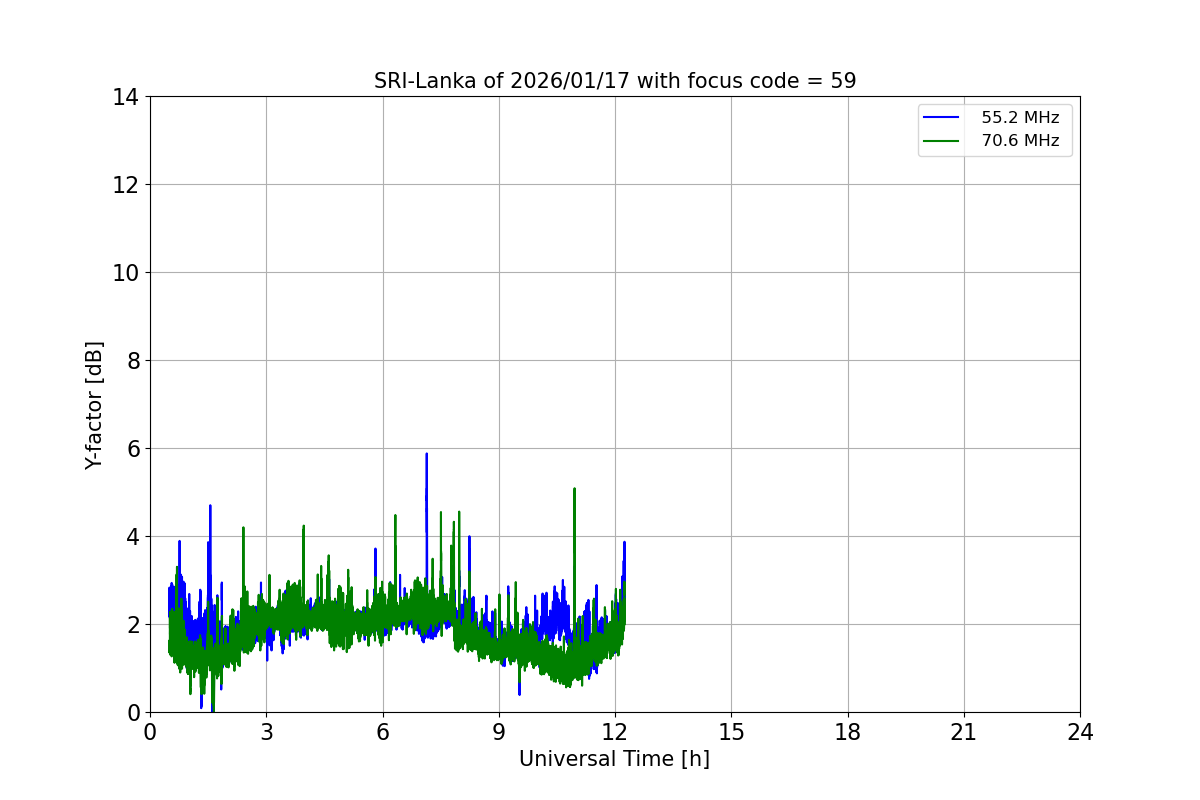This screenshot has width=1200, height=800.
Task: Click y-axis tick label '14'
Action: 125,97
